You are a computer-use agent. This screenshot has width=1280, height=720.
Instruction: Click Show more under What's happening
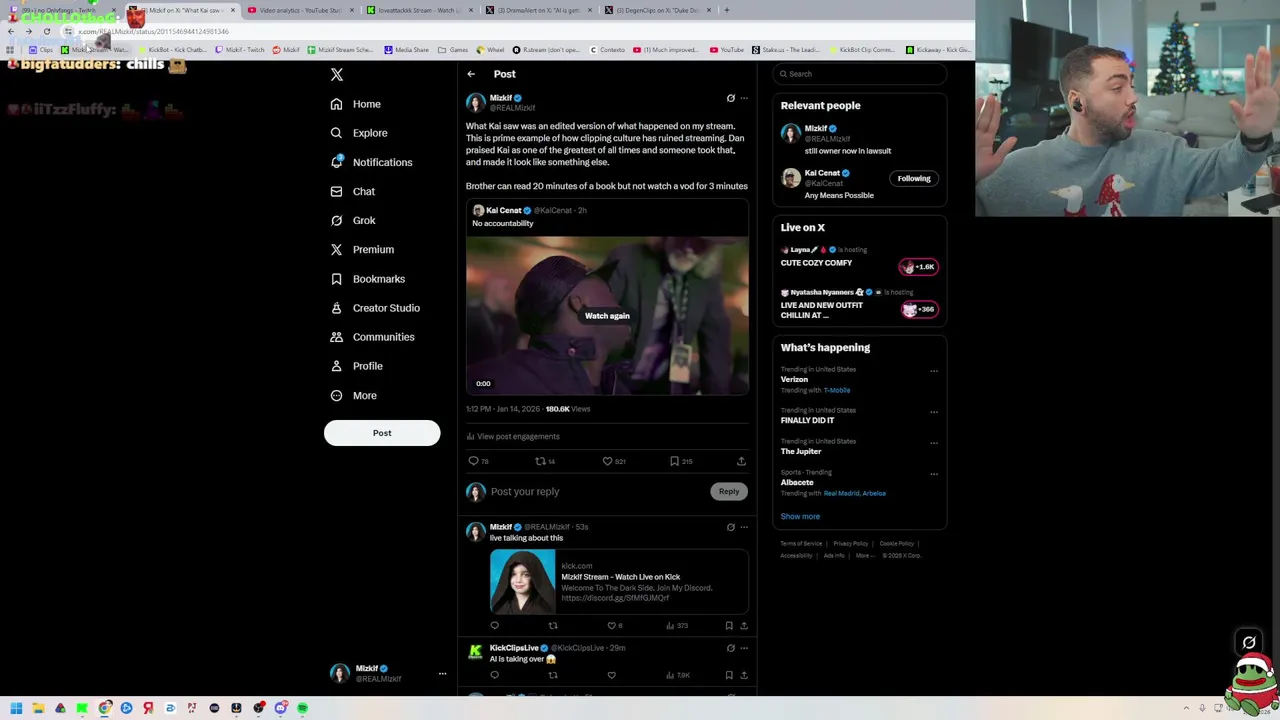tap(800, 517)
